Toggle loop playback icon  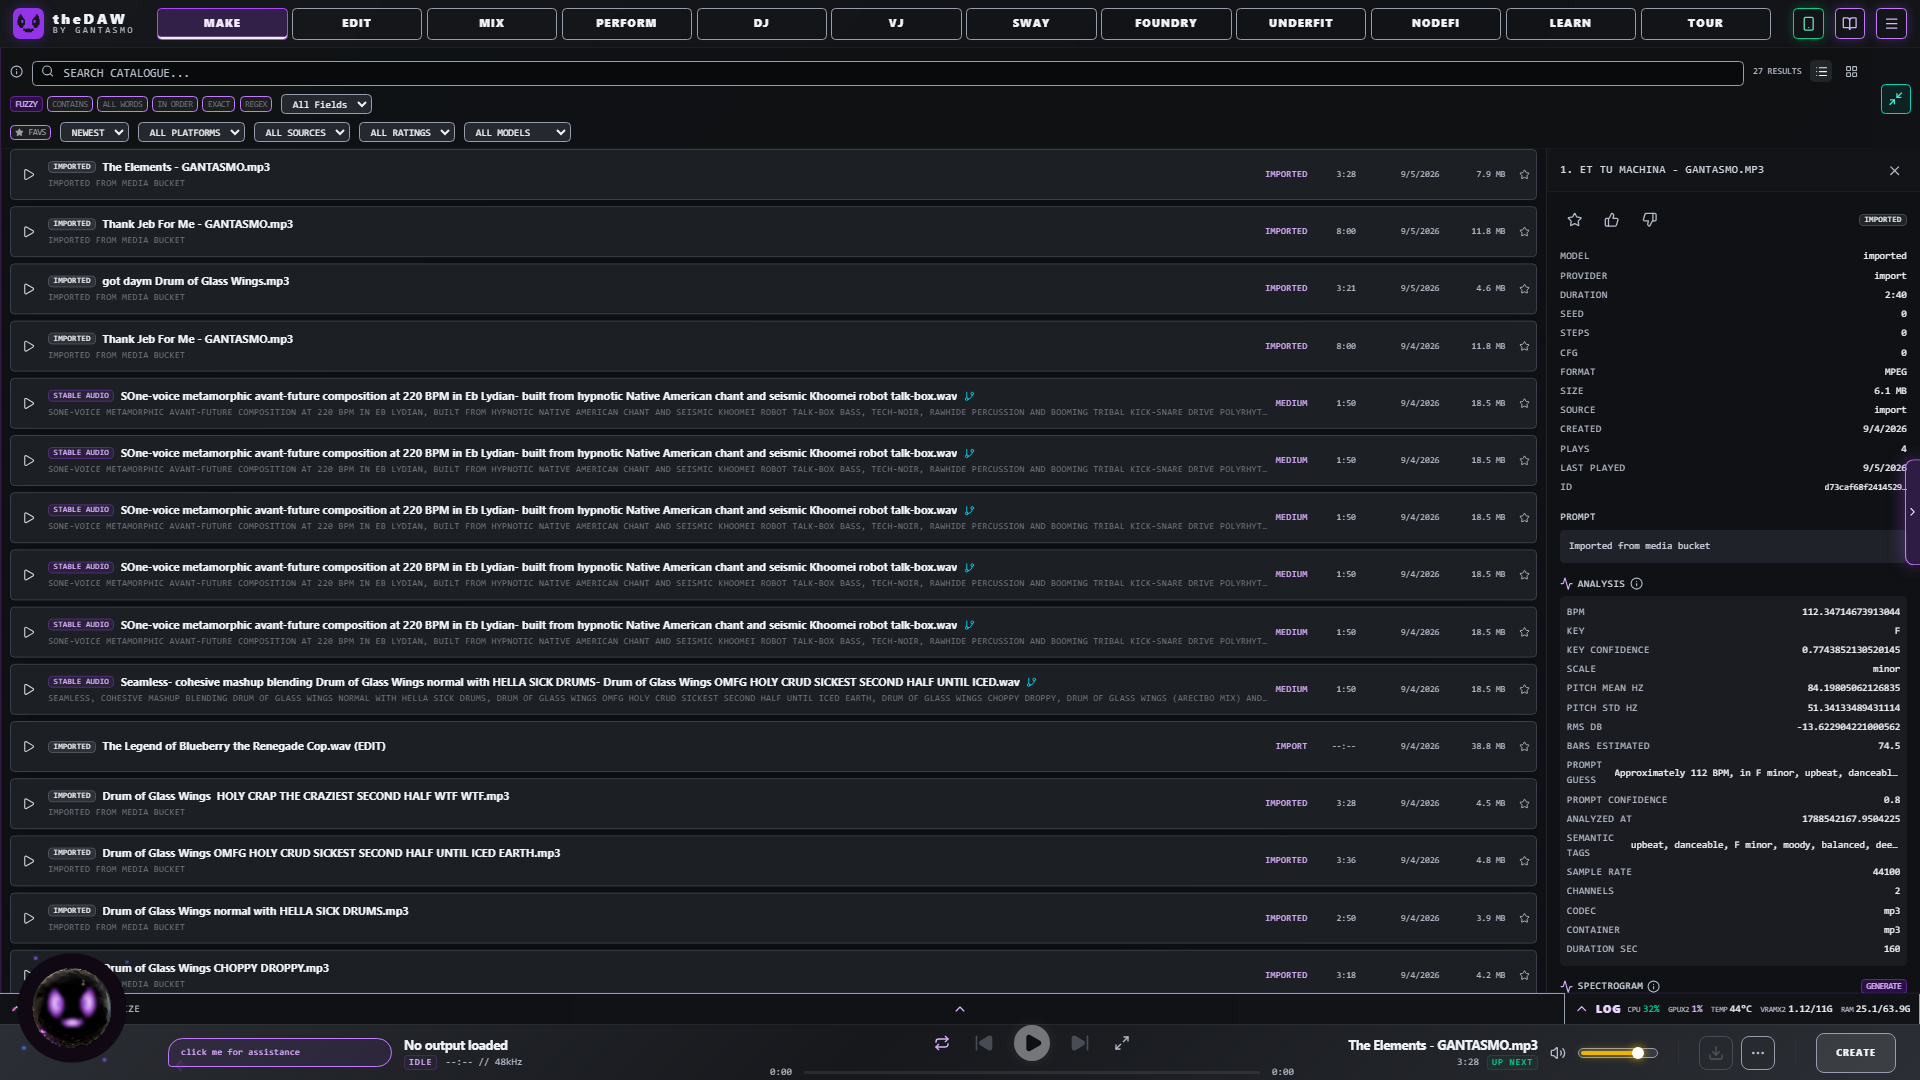[x=941, y=1043]
